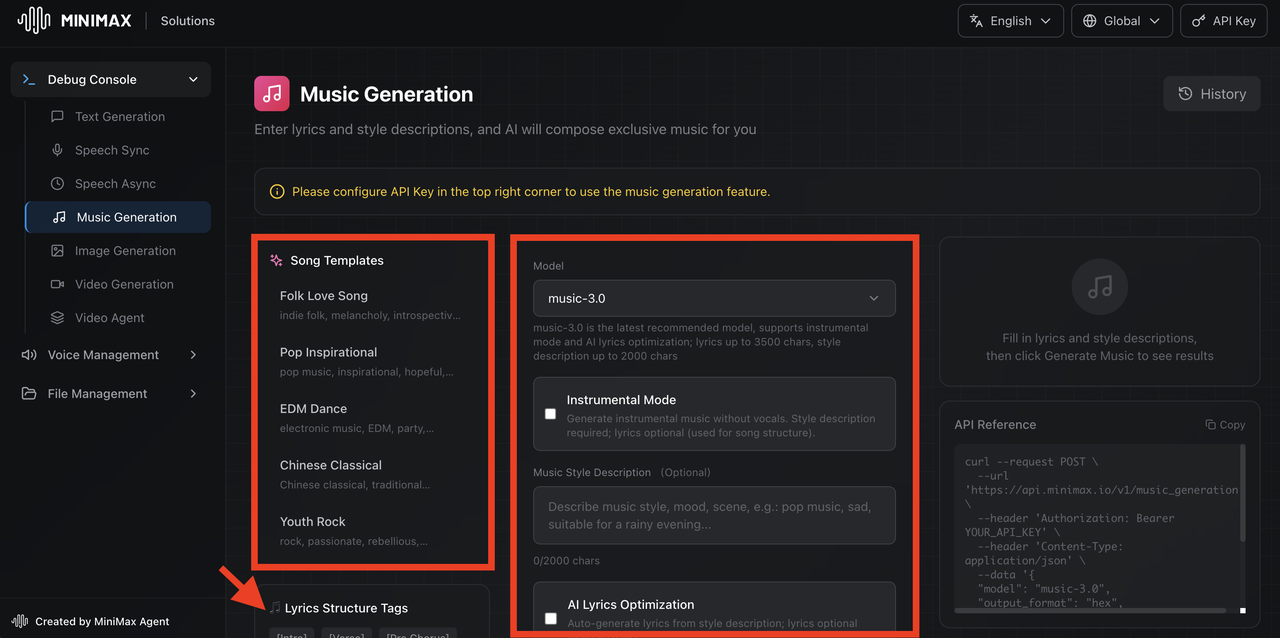Open Video Agent in sidebar
The height and width of the screenshot is (638, 1280).
[x=118, y=318]
